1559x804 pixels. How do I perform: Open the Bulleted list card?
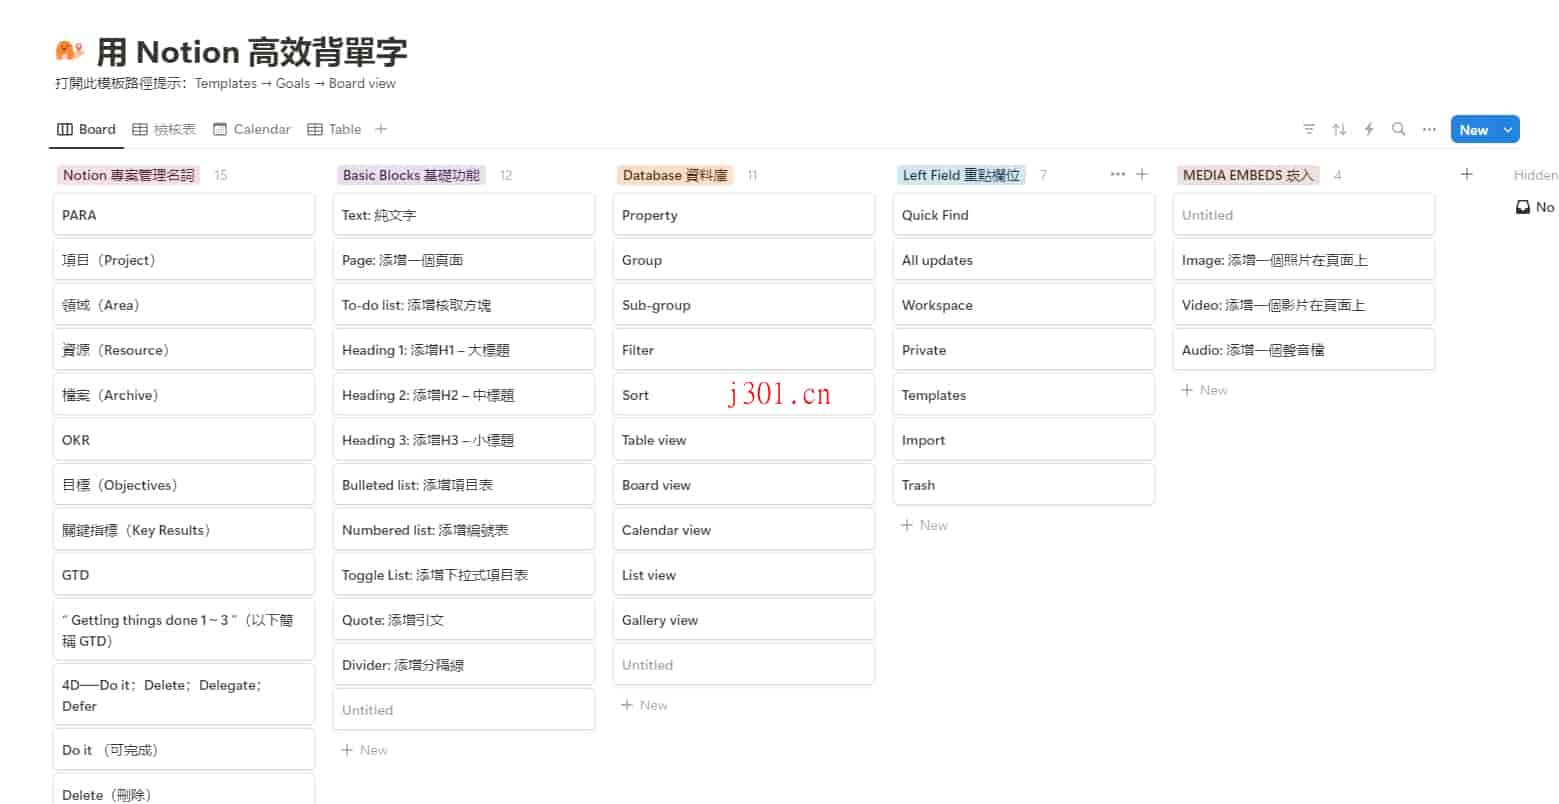(x=464, y=485)
